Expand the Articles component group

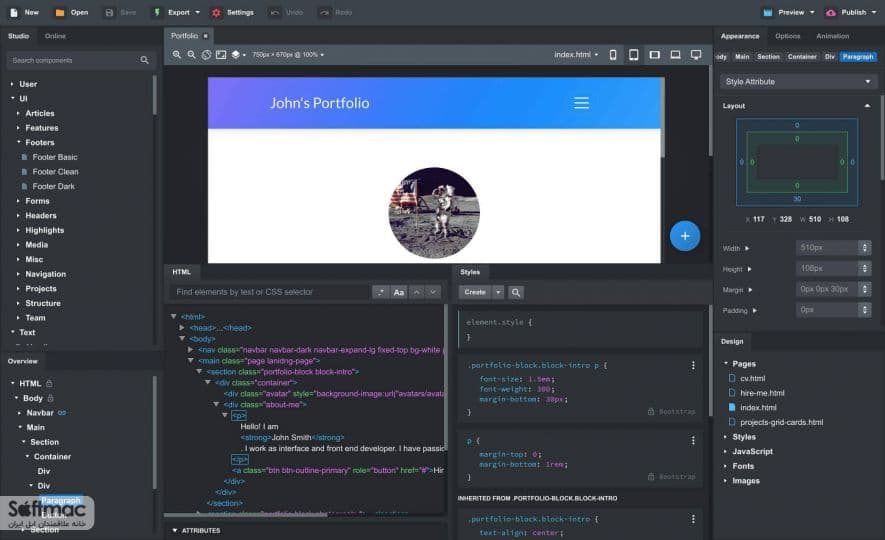(x=18, y=113)
